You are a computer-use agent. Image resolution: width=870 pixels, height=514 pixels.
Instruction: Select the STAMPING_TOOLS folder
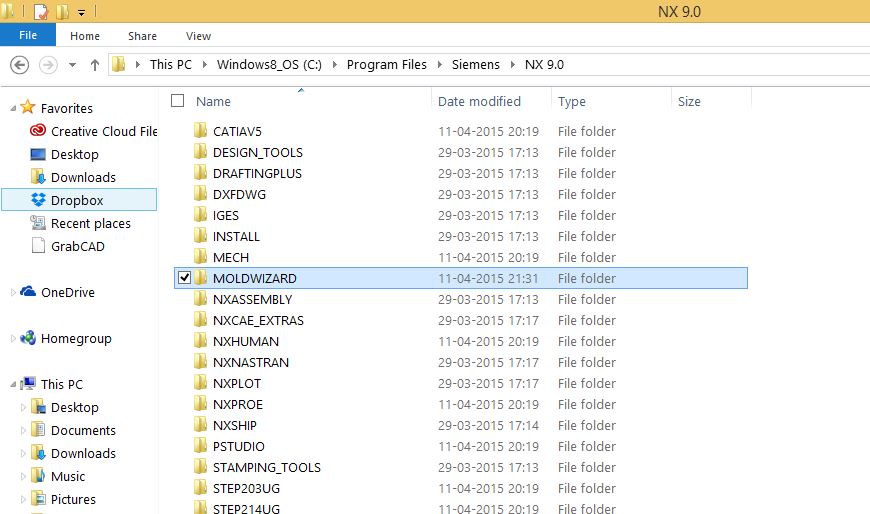(267, 467)
